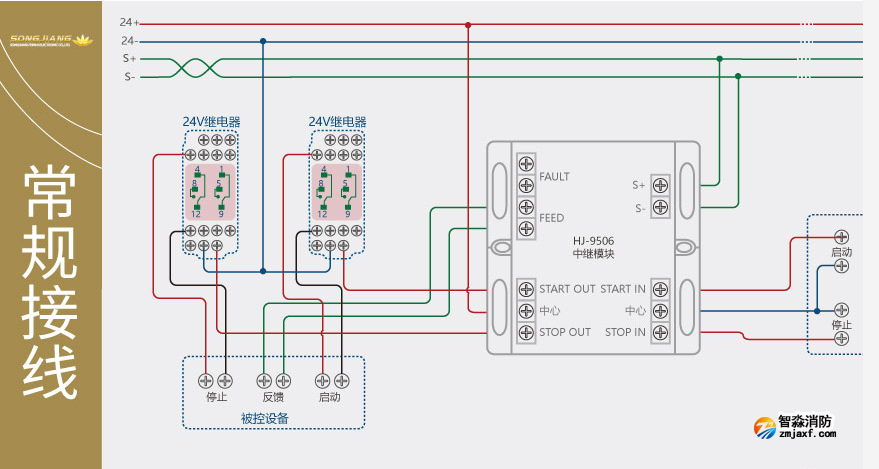Click the Songjiang logo in the top-left
The height and width of the screenshot is (469, 879).
[x=50, y=40]
